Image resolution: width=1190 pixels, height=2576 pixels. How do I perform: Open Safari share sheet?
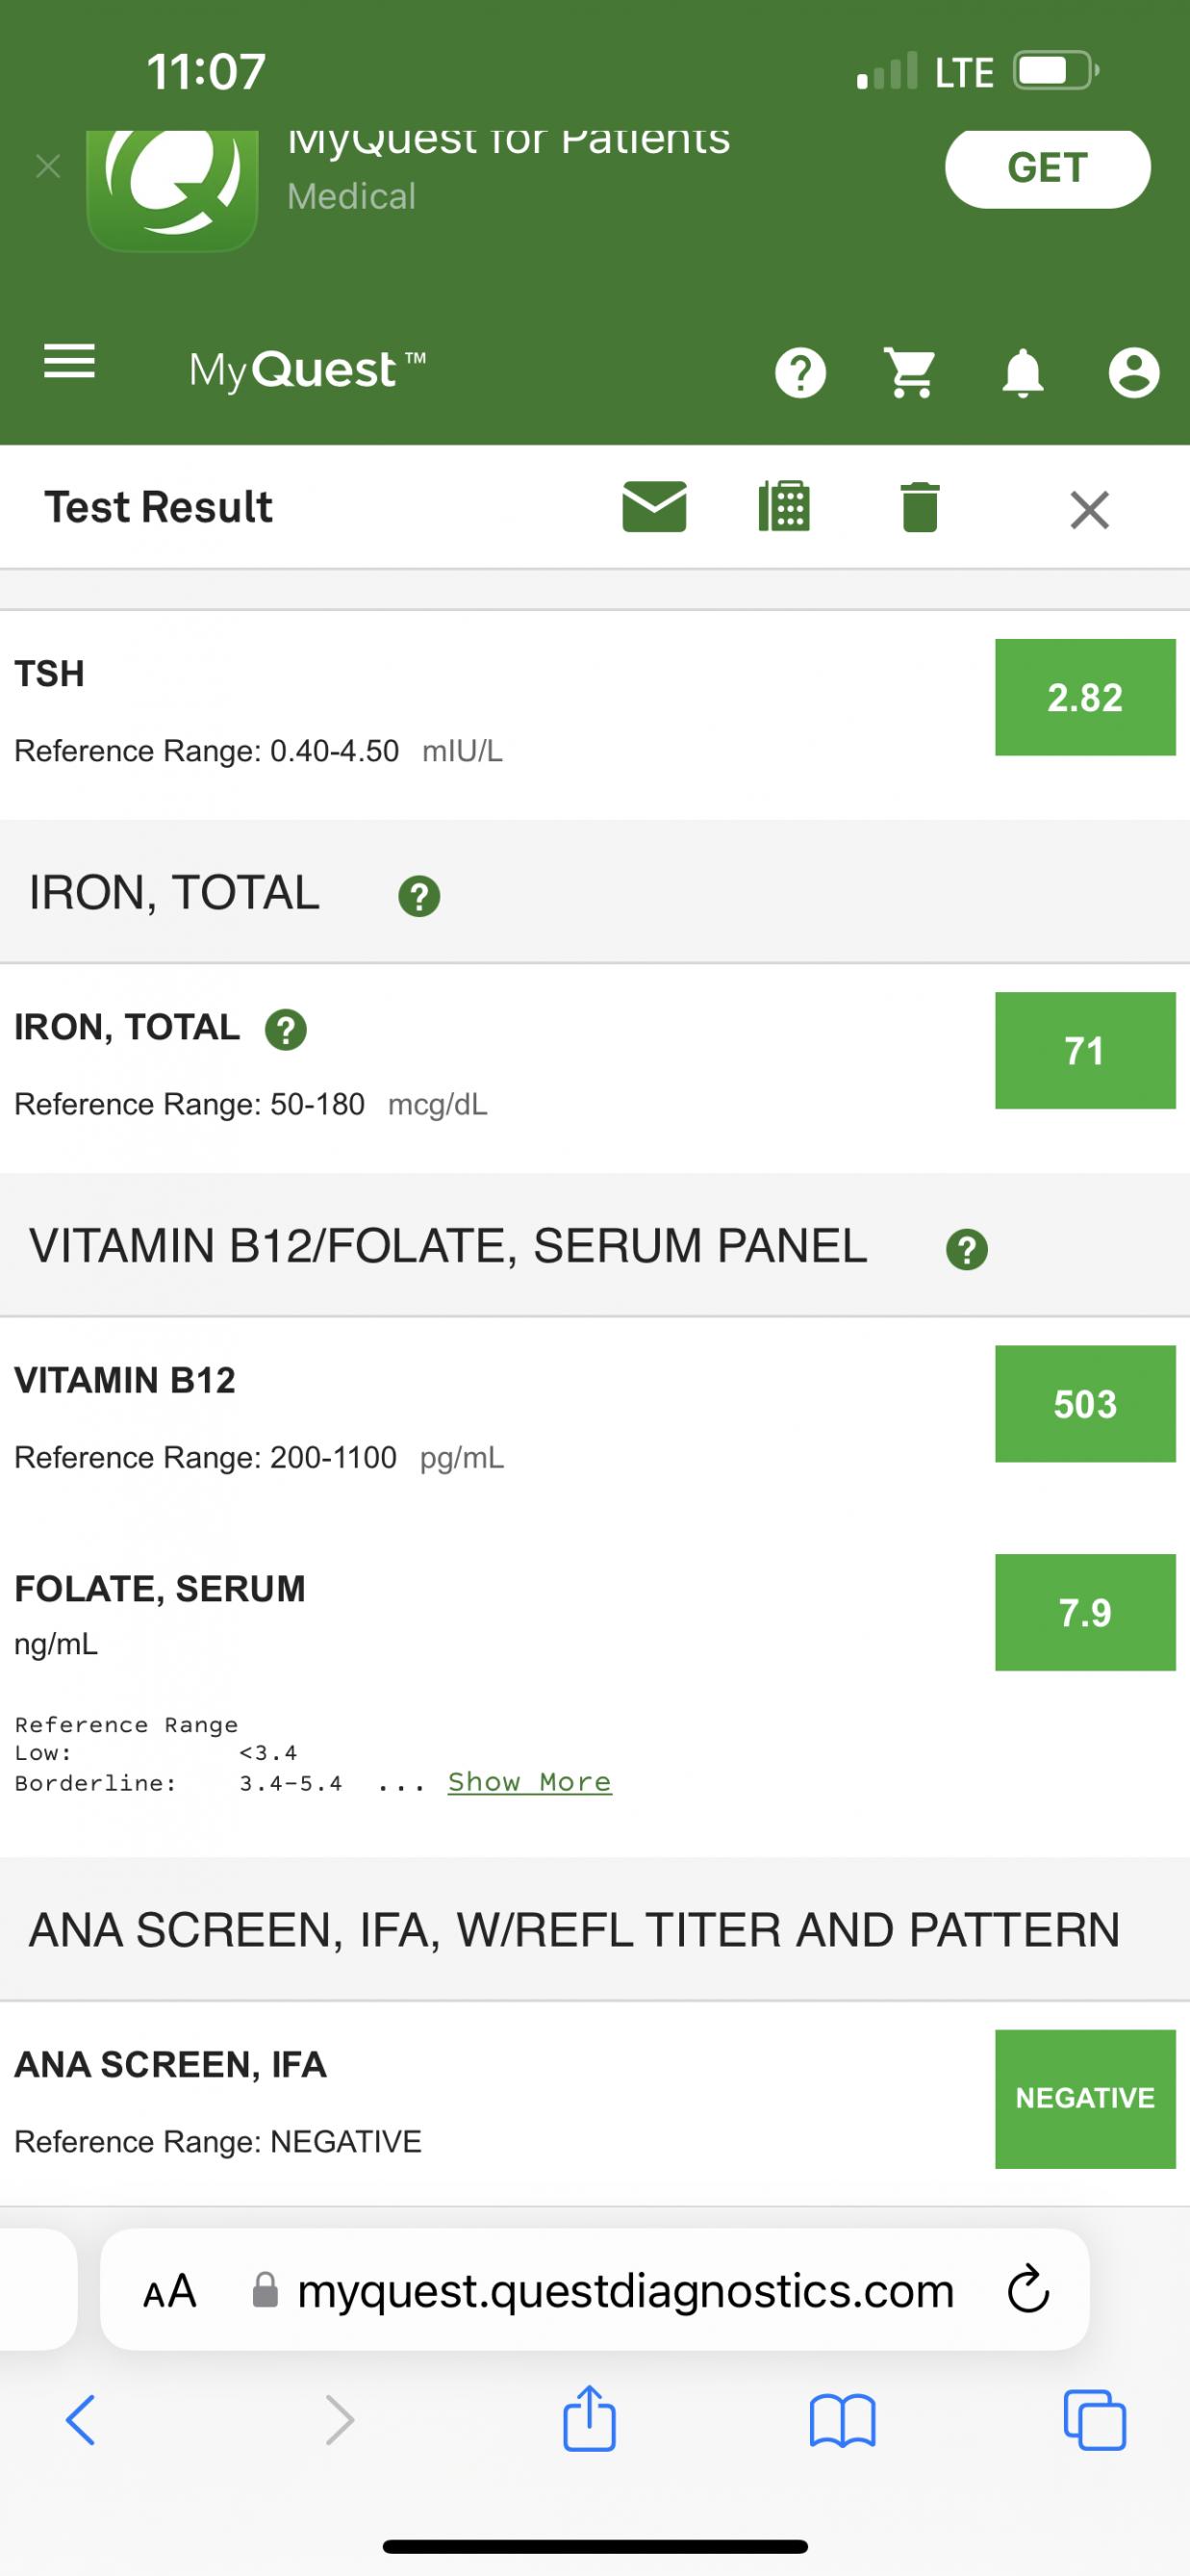click(589, 2420)
